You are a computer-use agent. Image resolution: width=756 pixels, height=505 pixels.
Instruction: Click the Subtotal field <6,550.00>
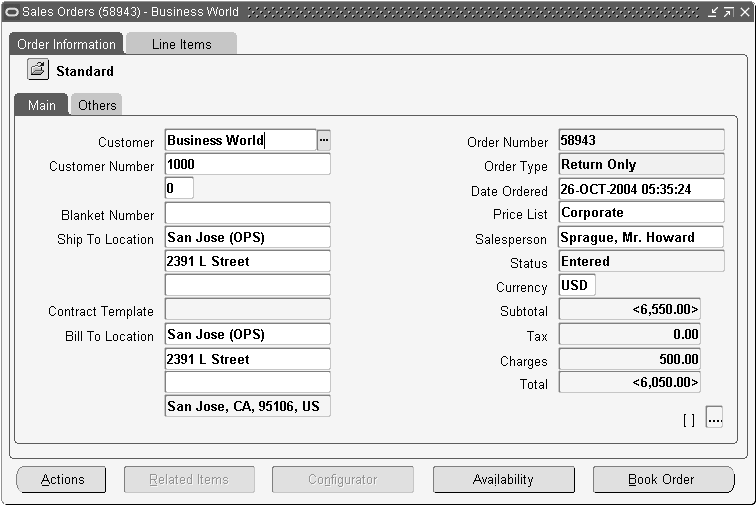tap(630, 309)
